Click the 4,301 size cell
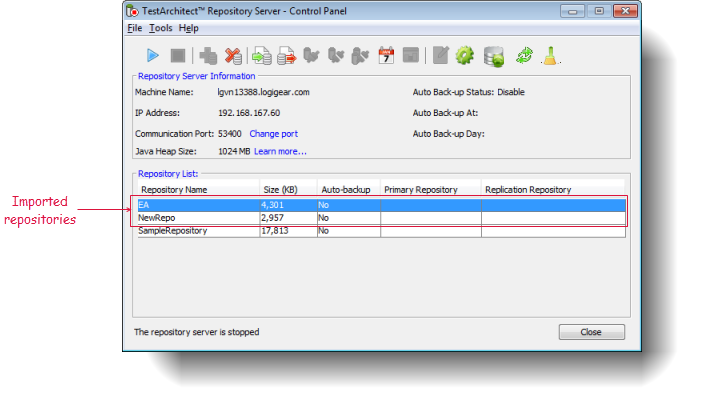Viewport: 702px width, 412px height. pos(288,205)
